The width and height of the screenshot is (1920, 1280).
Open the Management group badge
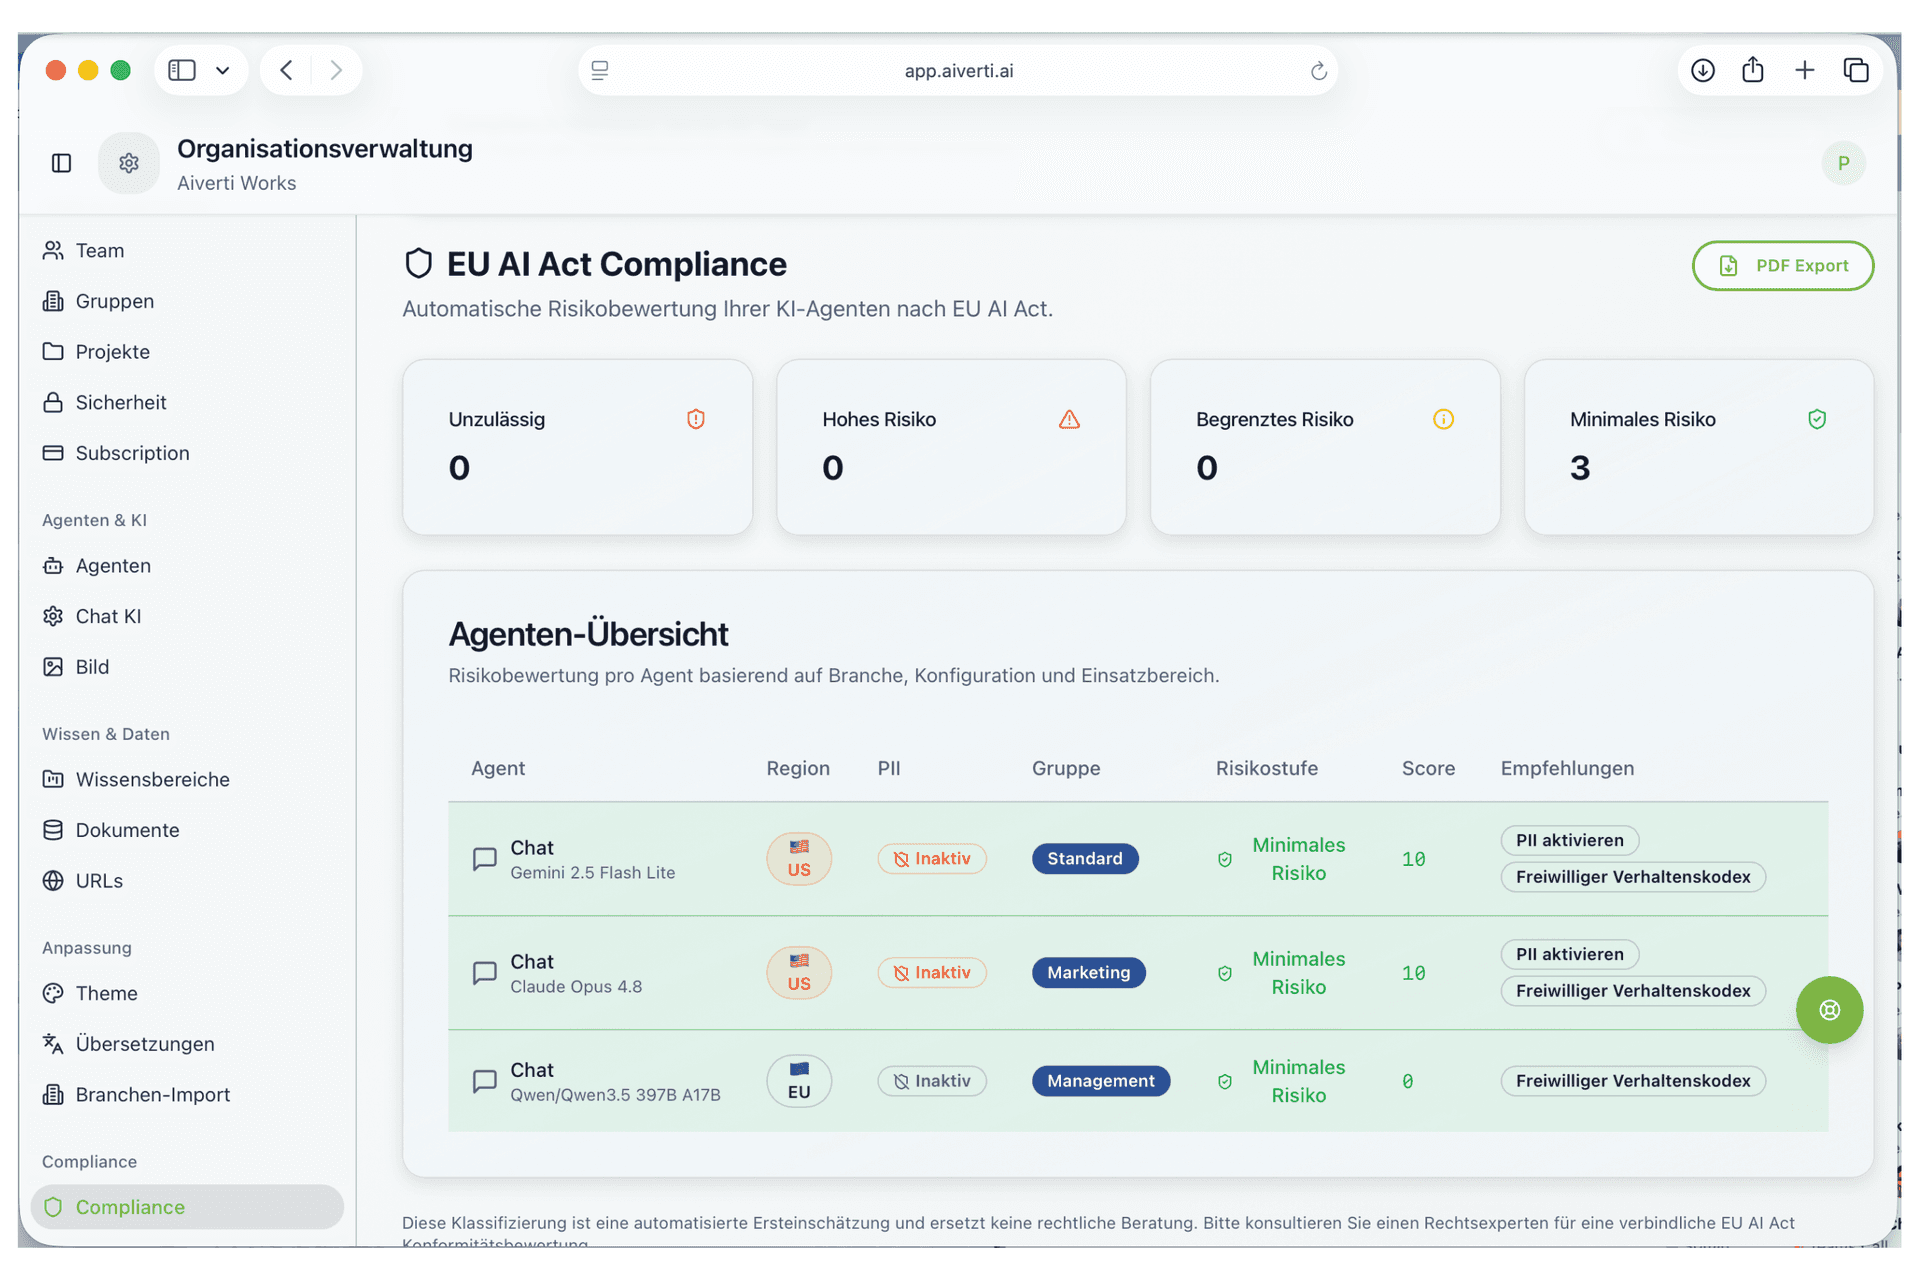(1101, 1081)
